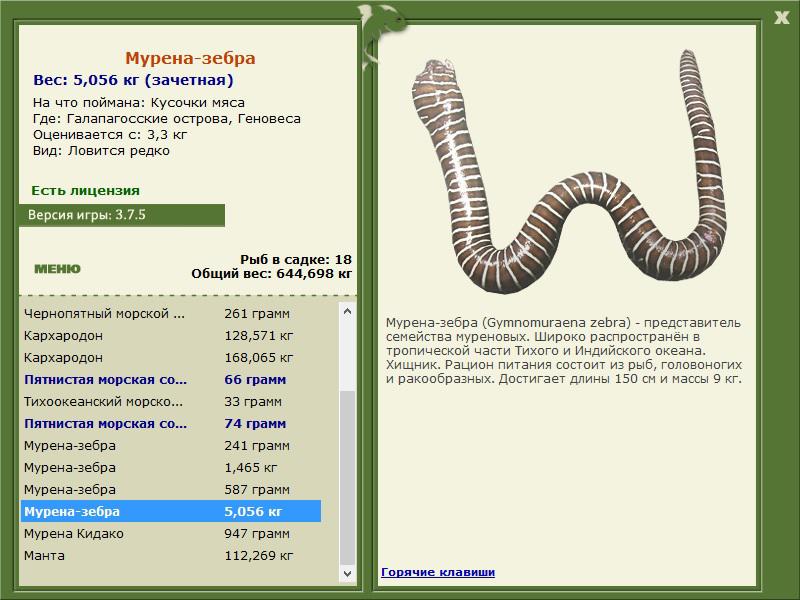This screenshot has width=800, height=600.
Task: Click the zebra moray eel picture
Action: [569, 171]
